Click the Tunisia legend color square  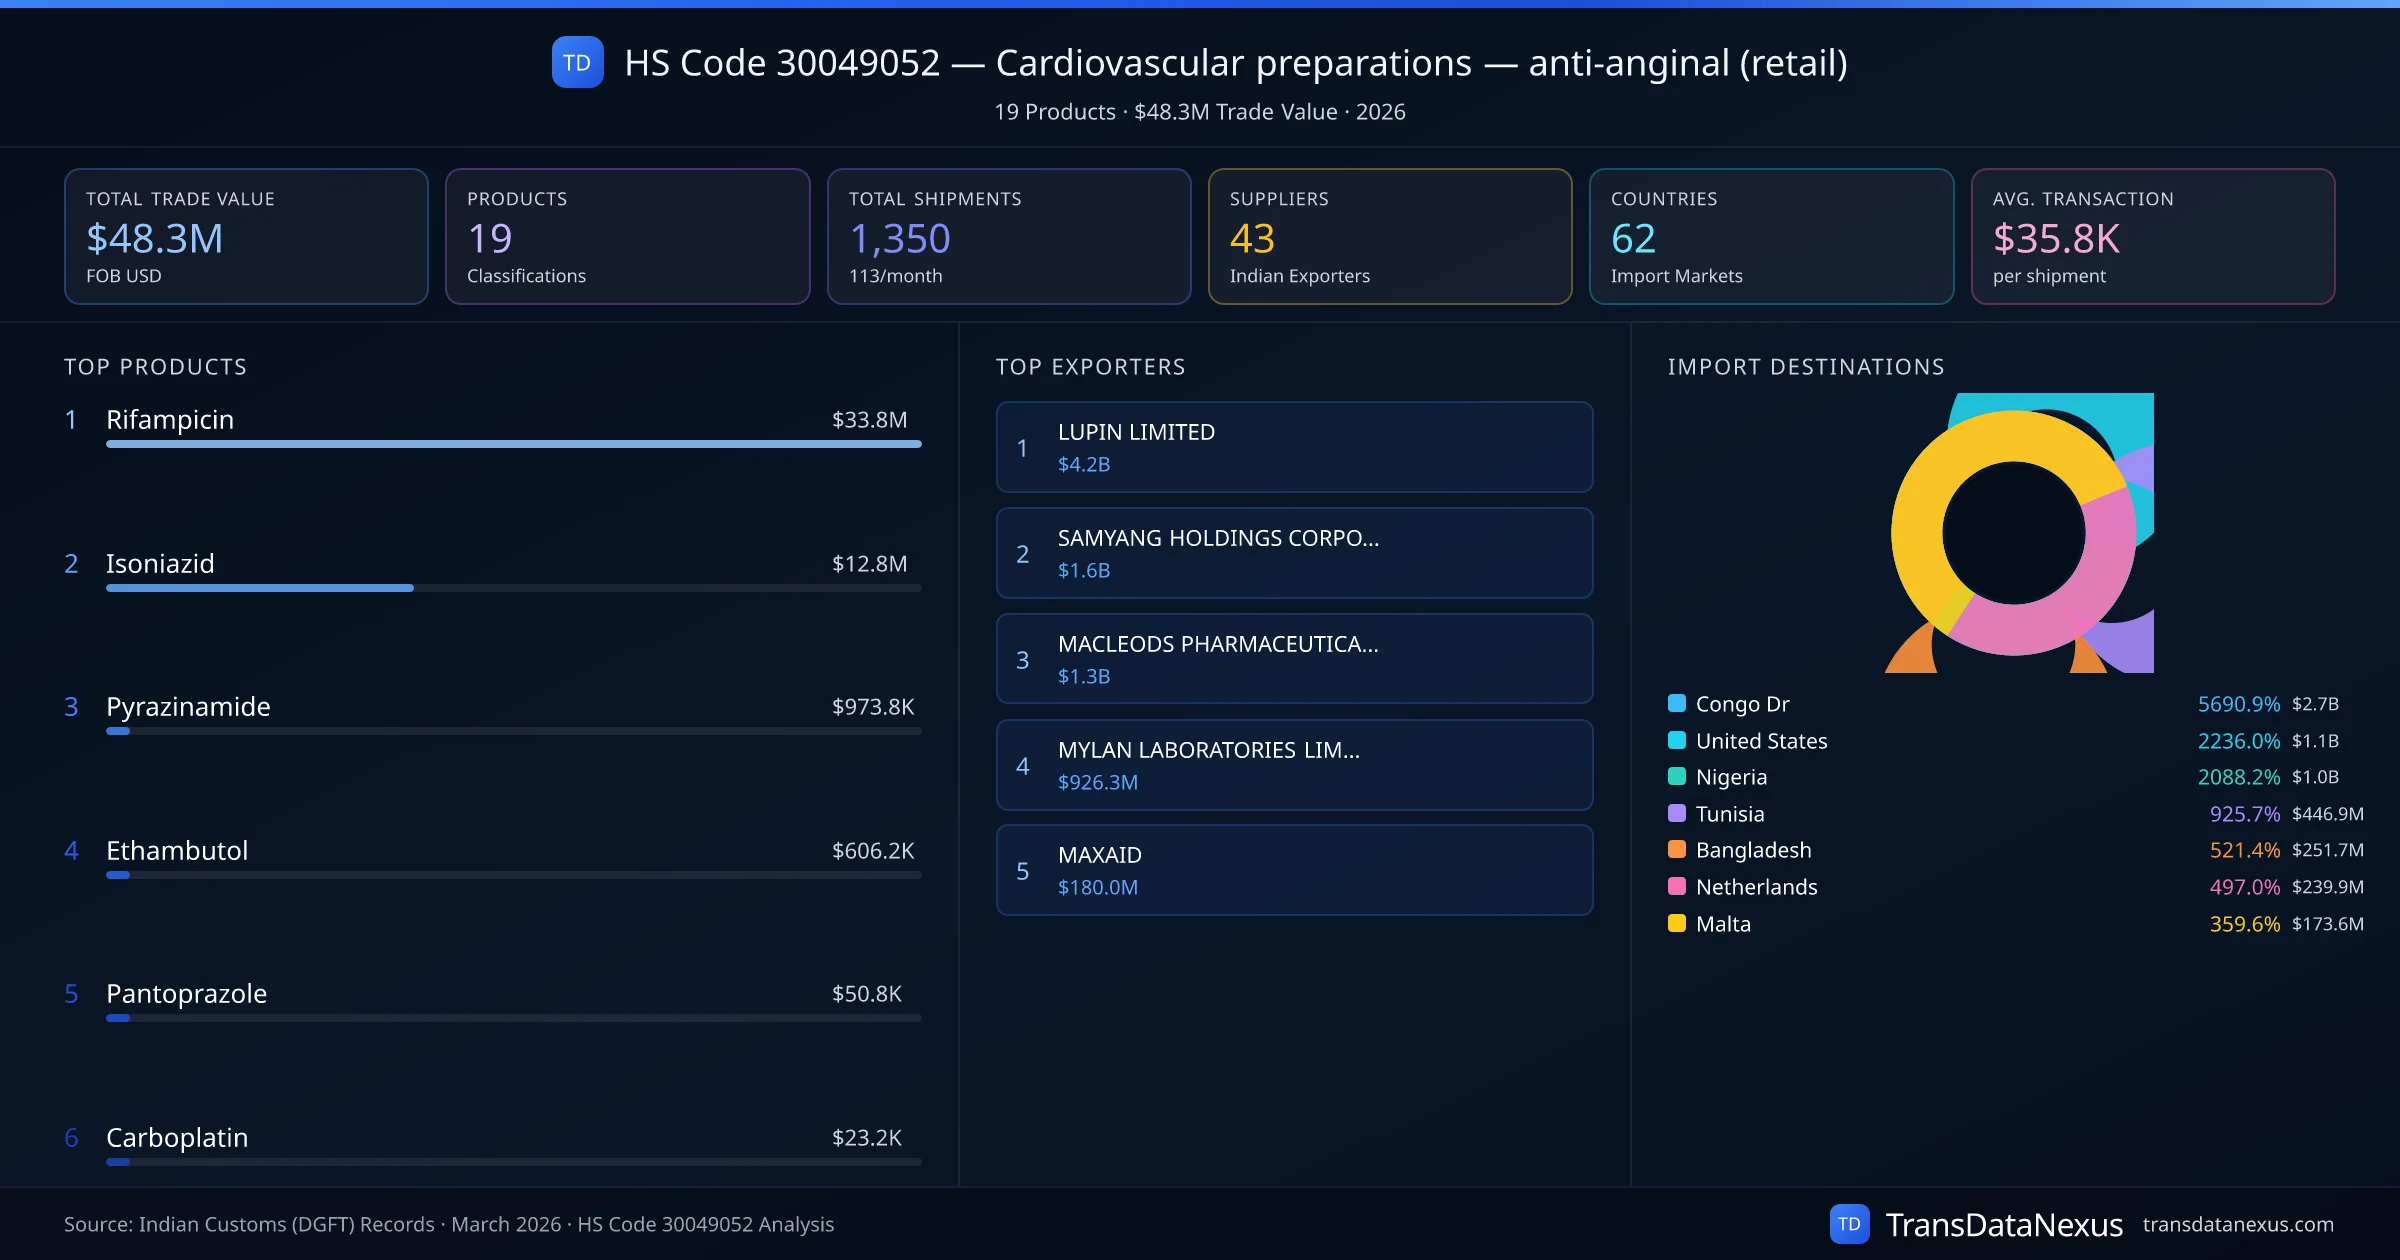coord(1677,813)
